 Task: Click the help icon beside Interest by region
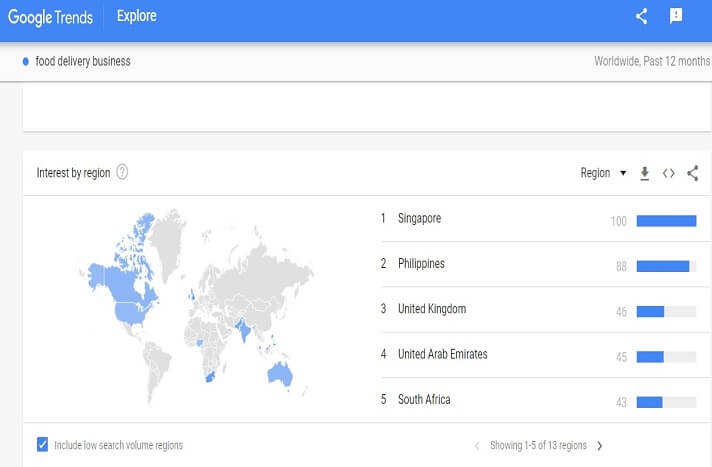(122, 172)
